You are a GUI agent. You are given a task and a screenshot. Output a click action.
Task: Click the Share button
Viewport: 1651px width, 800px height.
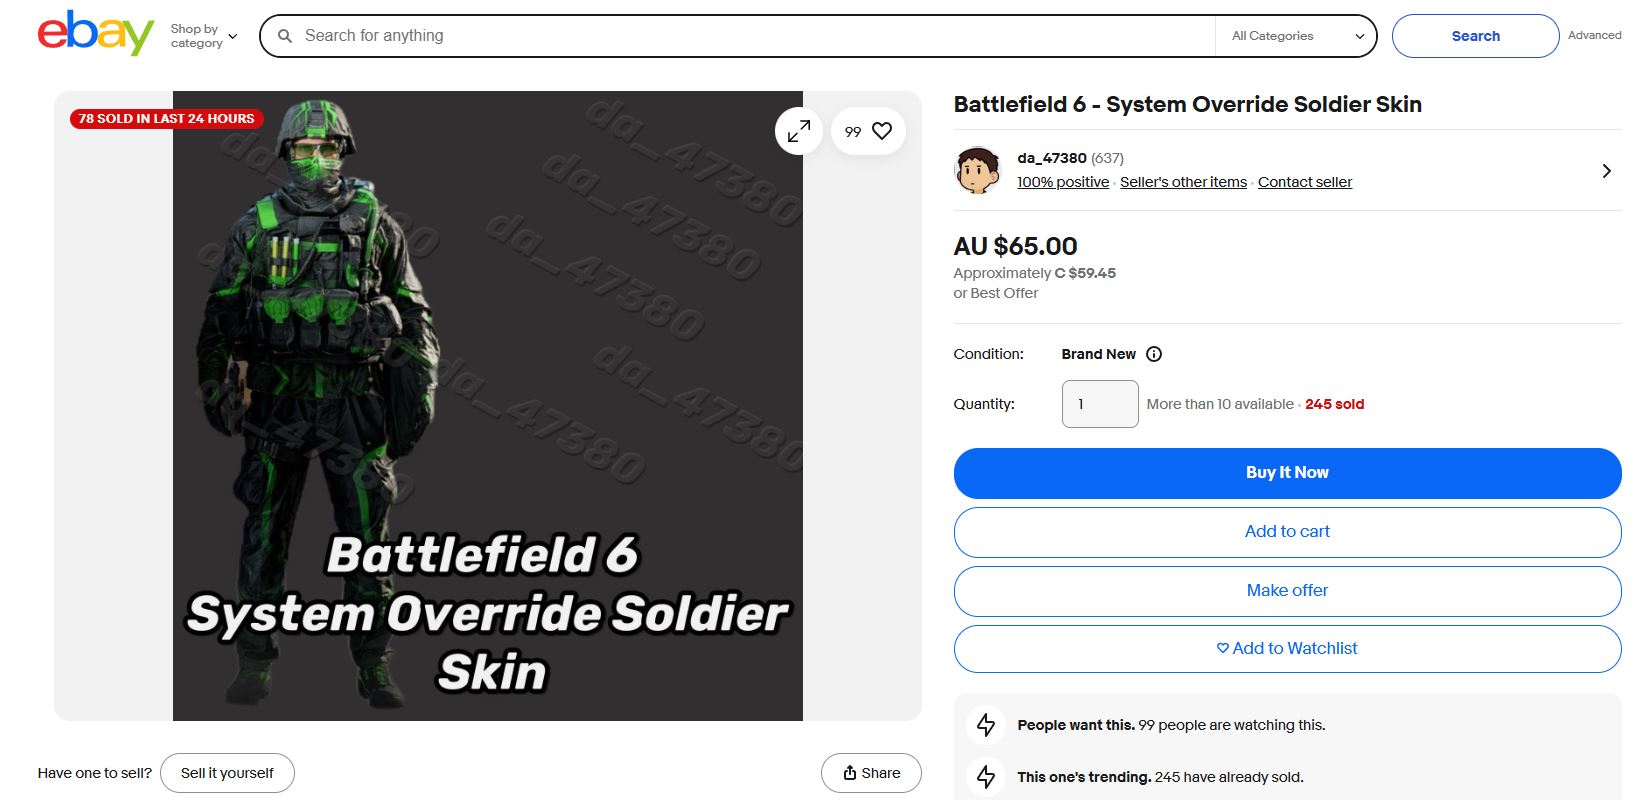871,773
